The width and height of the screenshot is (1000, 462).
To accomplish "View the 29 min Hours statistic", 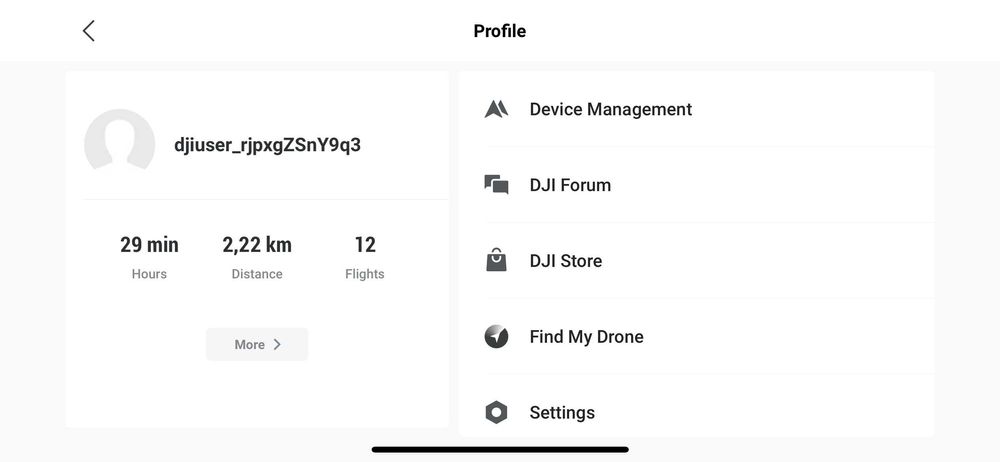I will coord(149,255).
